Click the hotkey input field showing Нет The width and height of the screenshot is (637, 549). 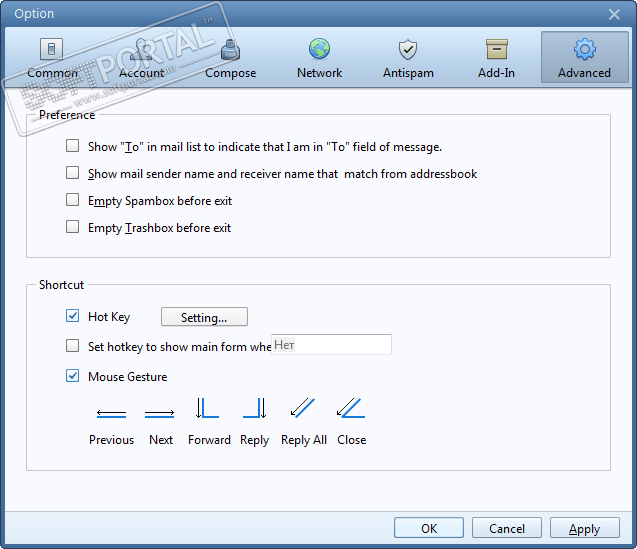coord(331,345)
